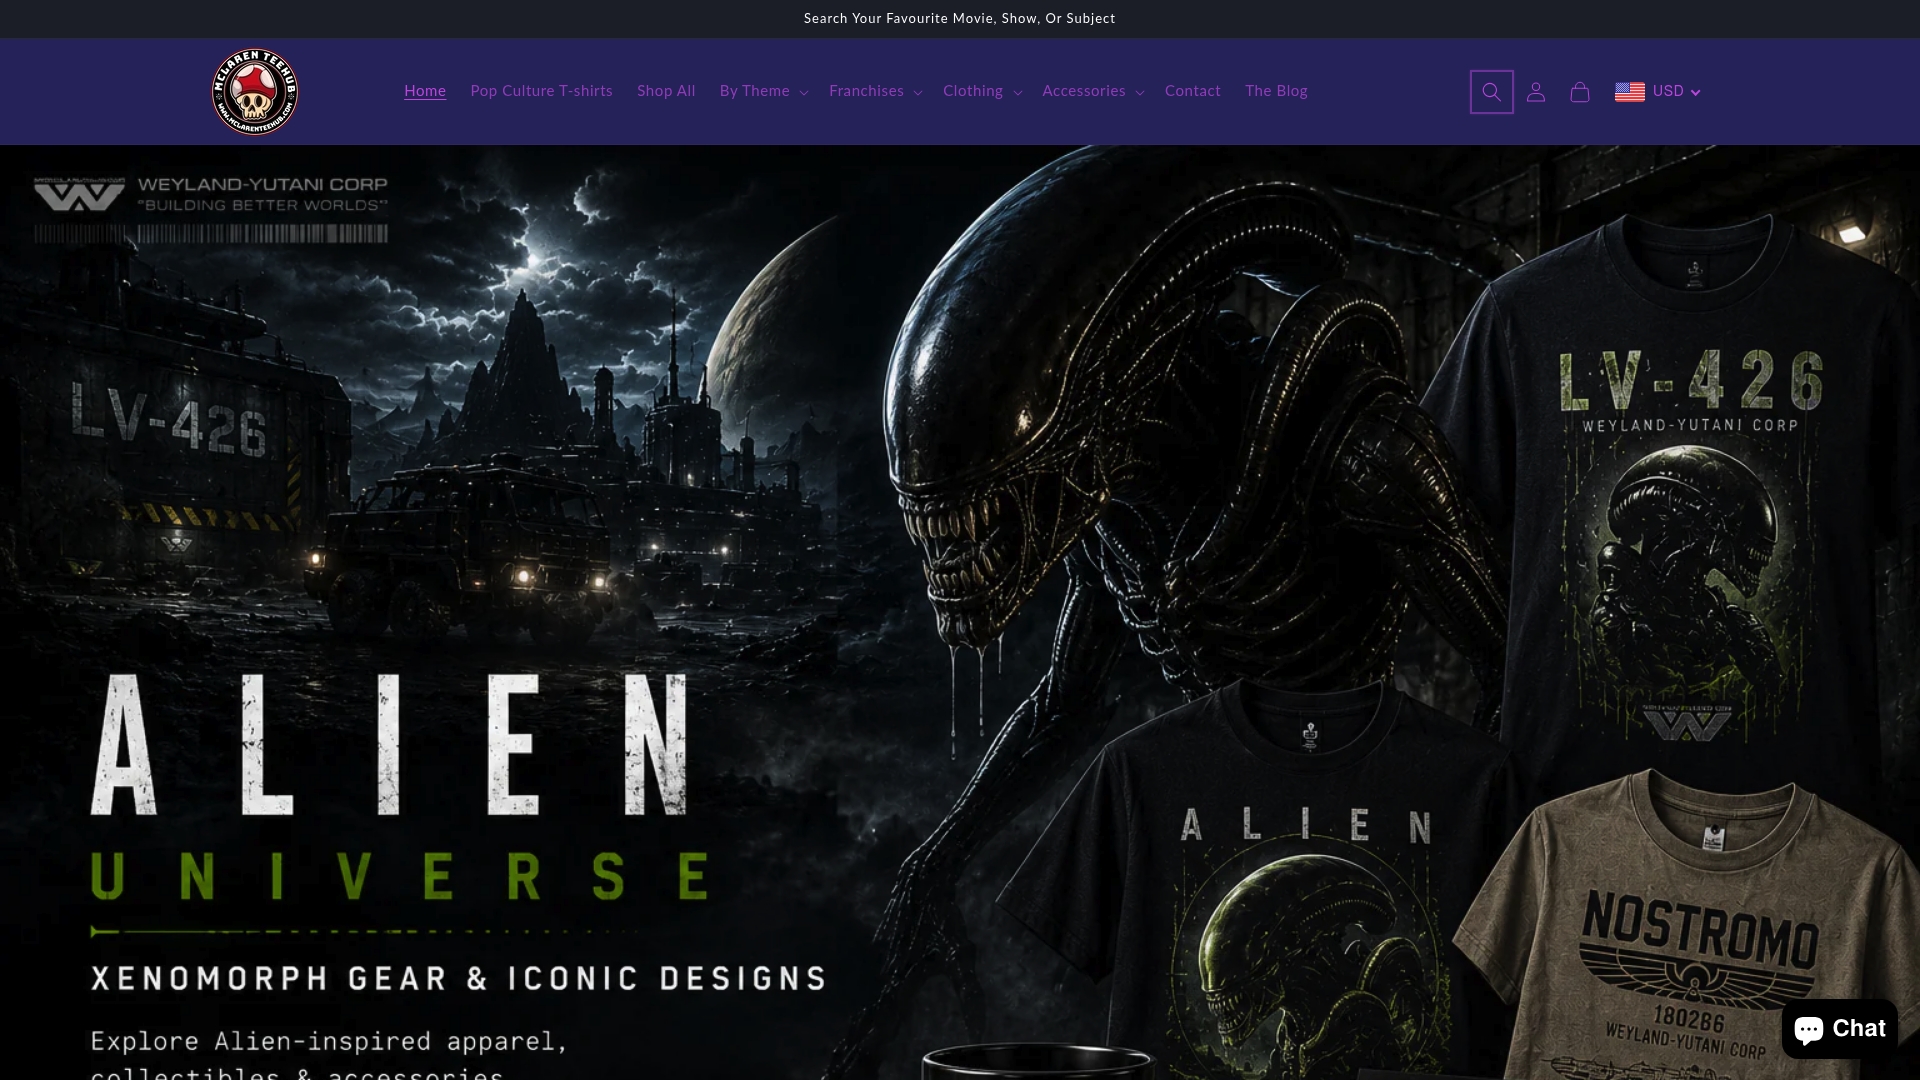Go to the Home page link

(x=425, y=91)
